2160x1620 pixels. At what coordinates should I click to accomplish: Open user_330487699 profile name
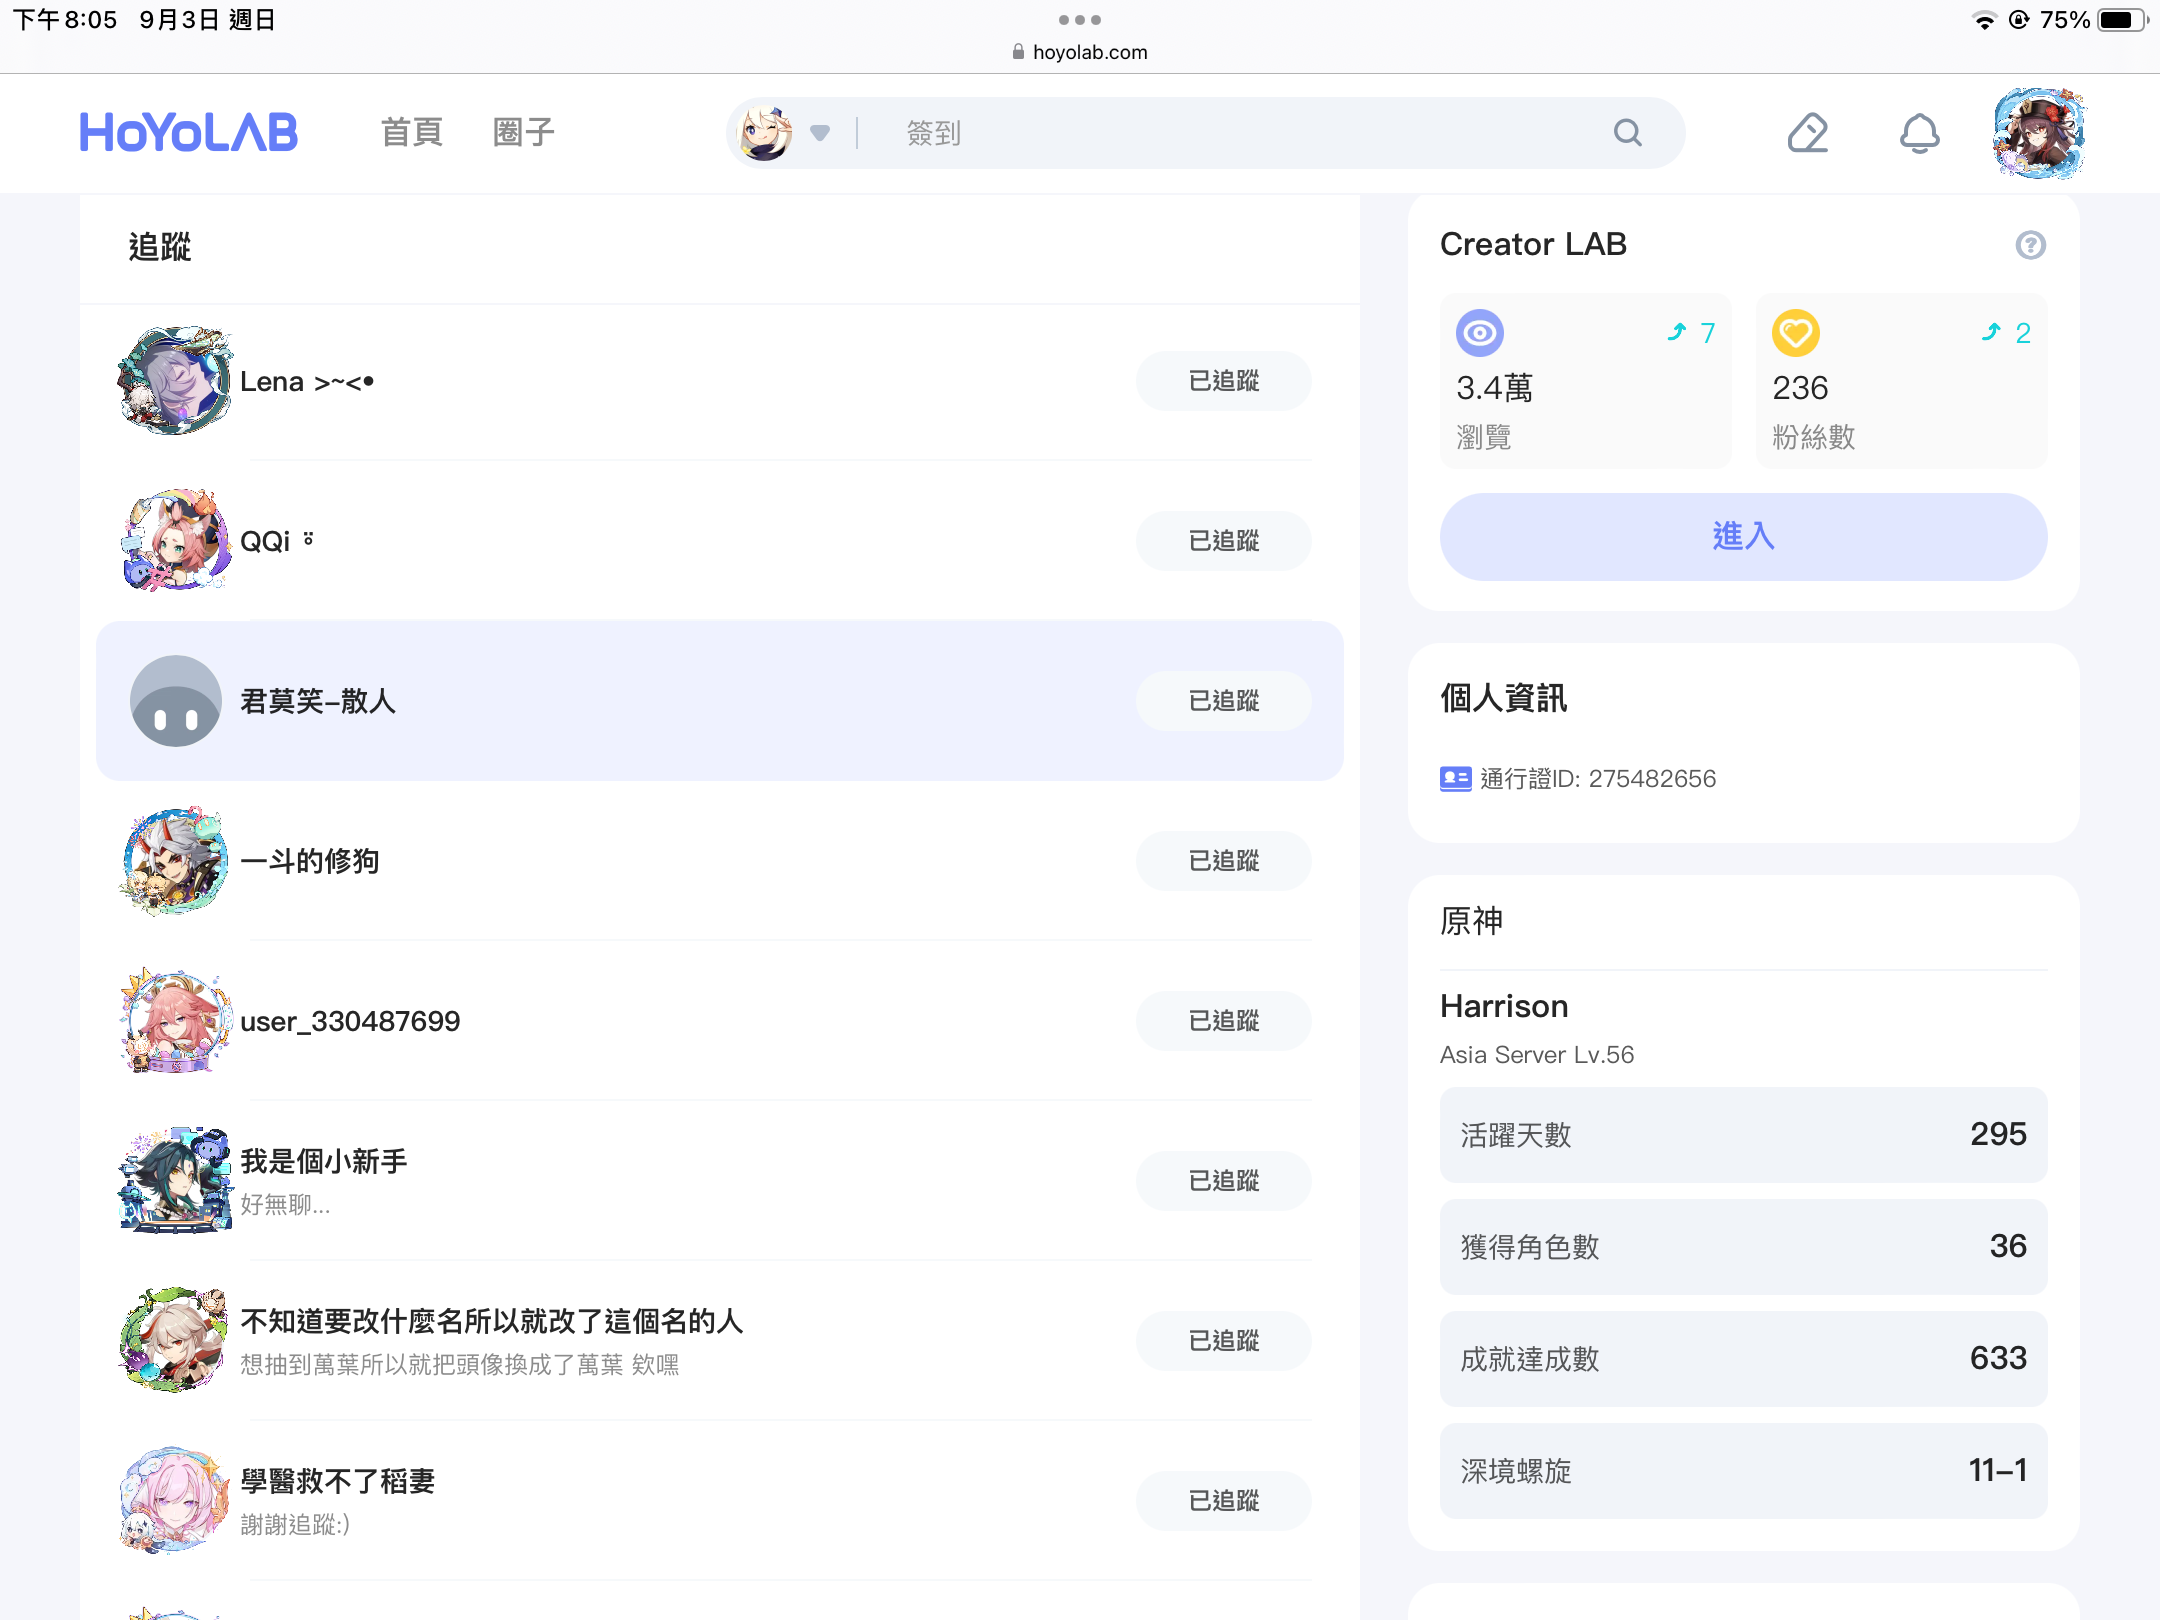click(x=350, y=1021)
